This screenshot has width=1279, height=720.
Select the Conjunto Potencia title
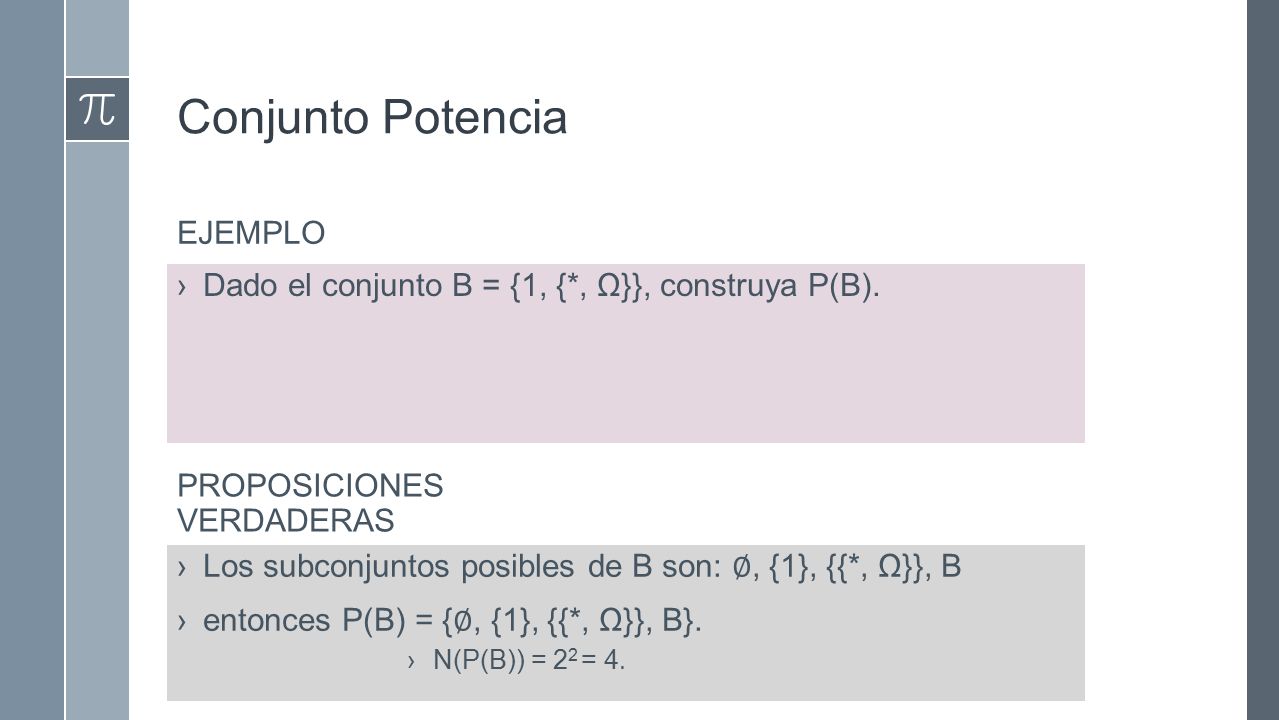point(372,118)
